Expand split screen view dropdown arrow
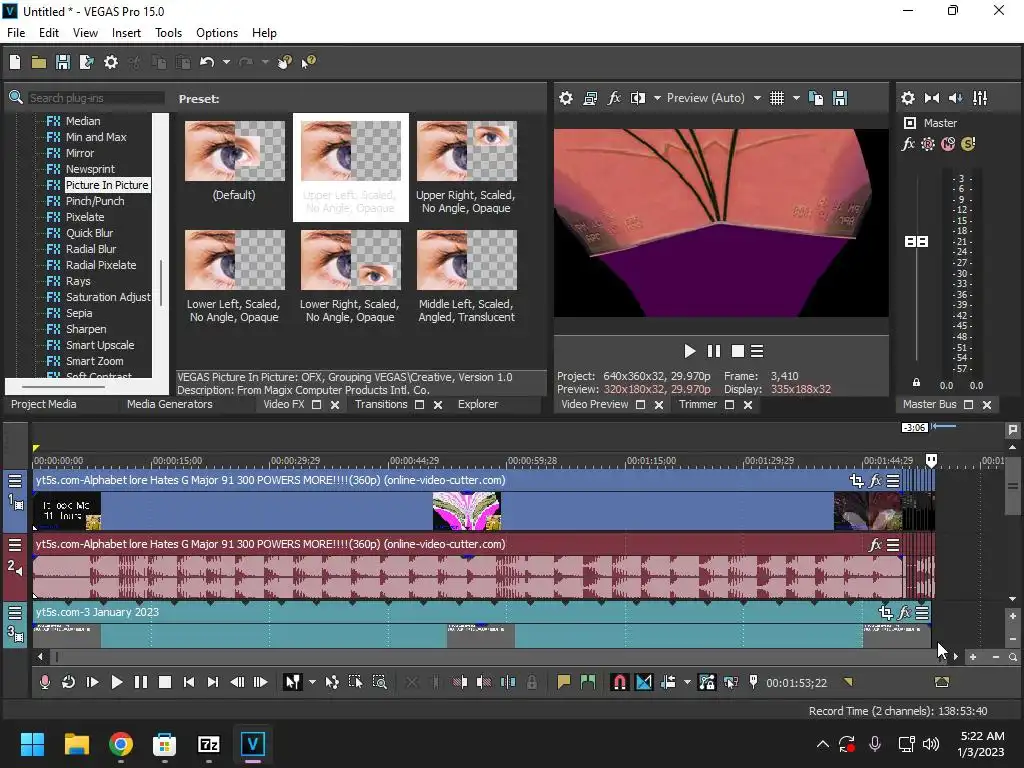Viewport: 1024px width, 768px height. 657,98
